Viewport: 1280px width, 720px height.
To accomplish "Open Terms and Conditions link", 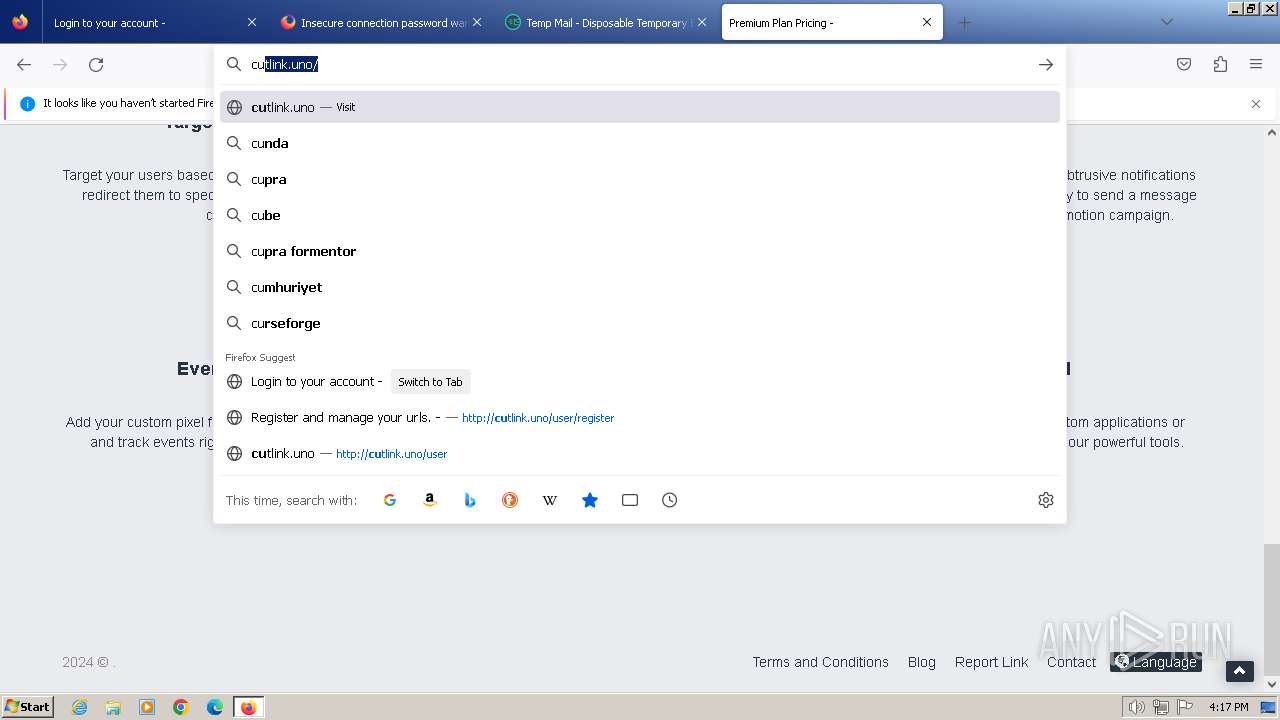I will click(820, 662).
